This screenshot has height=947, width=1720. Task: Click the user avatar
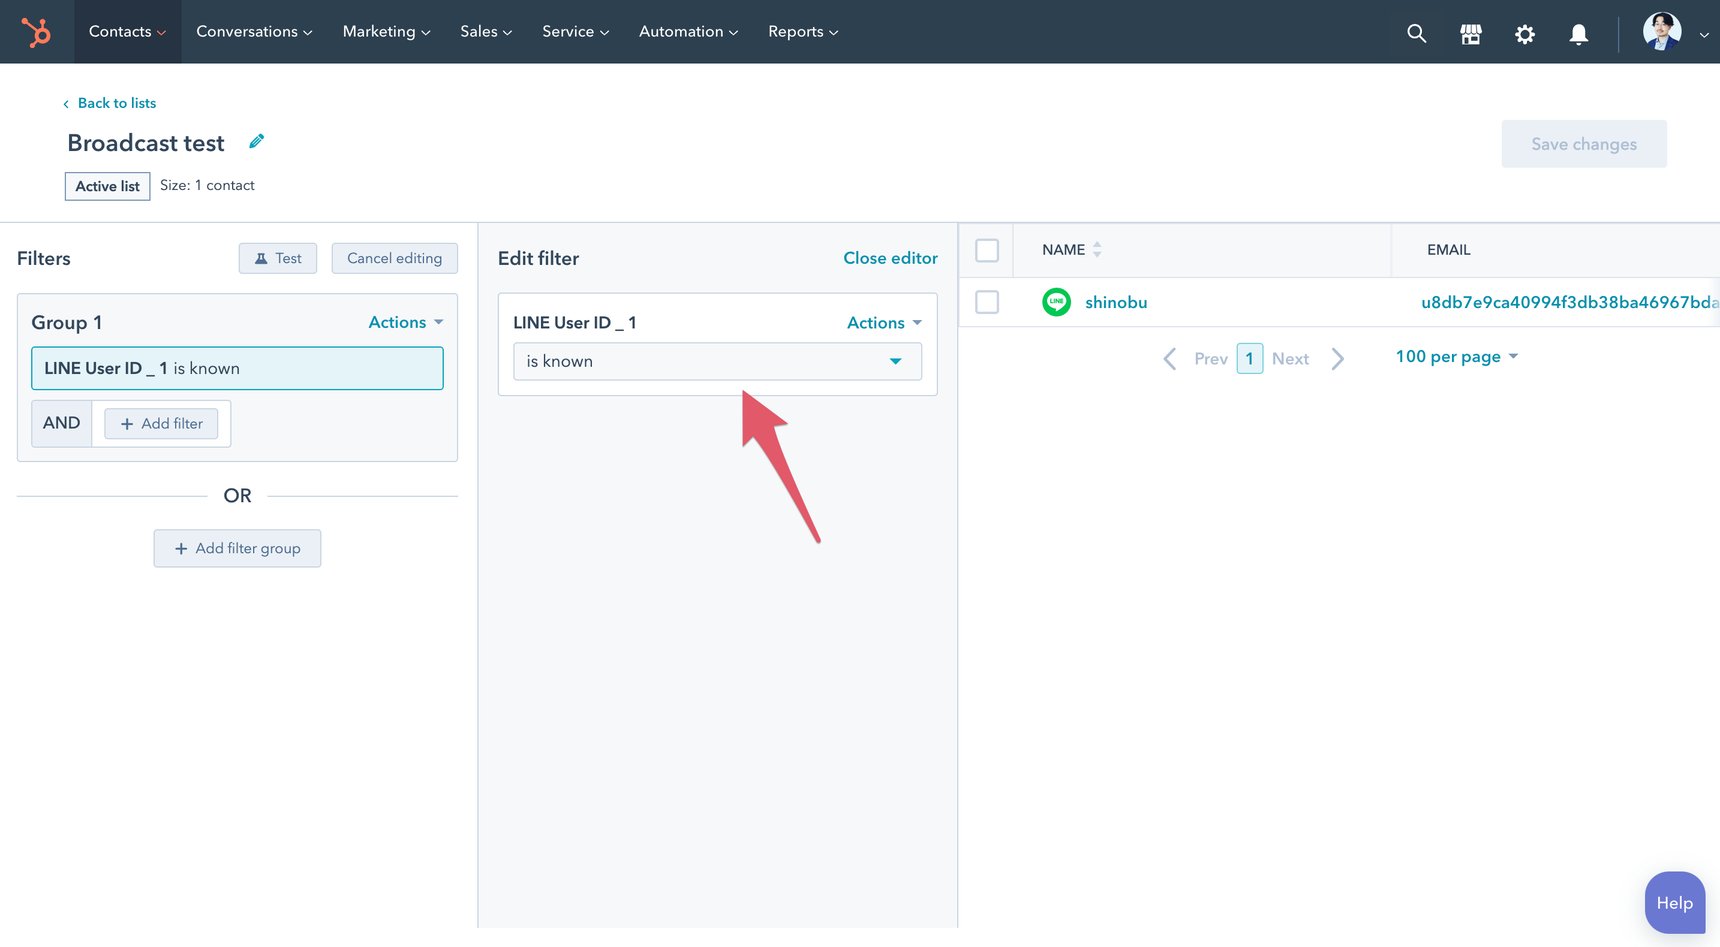tap(1659, 31)
